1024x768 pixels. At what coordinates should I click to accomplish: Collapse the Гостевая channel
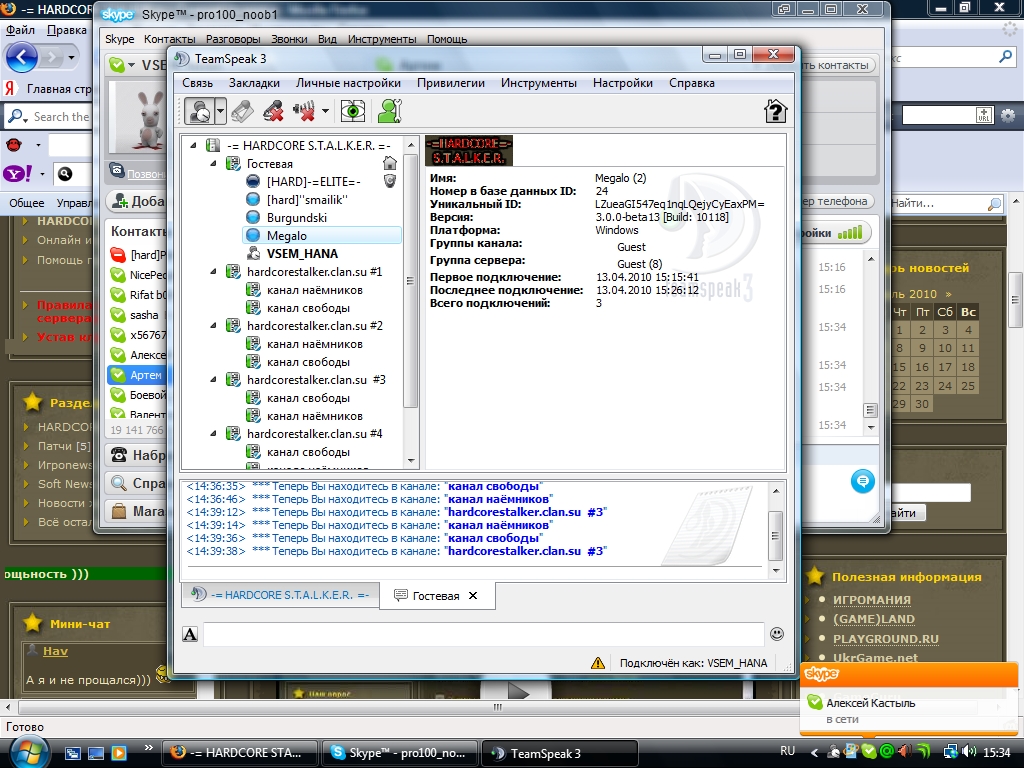213,163
